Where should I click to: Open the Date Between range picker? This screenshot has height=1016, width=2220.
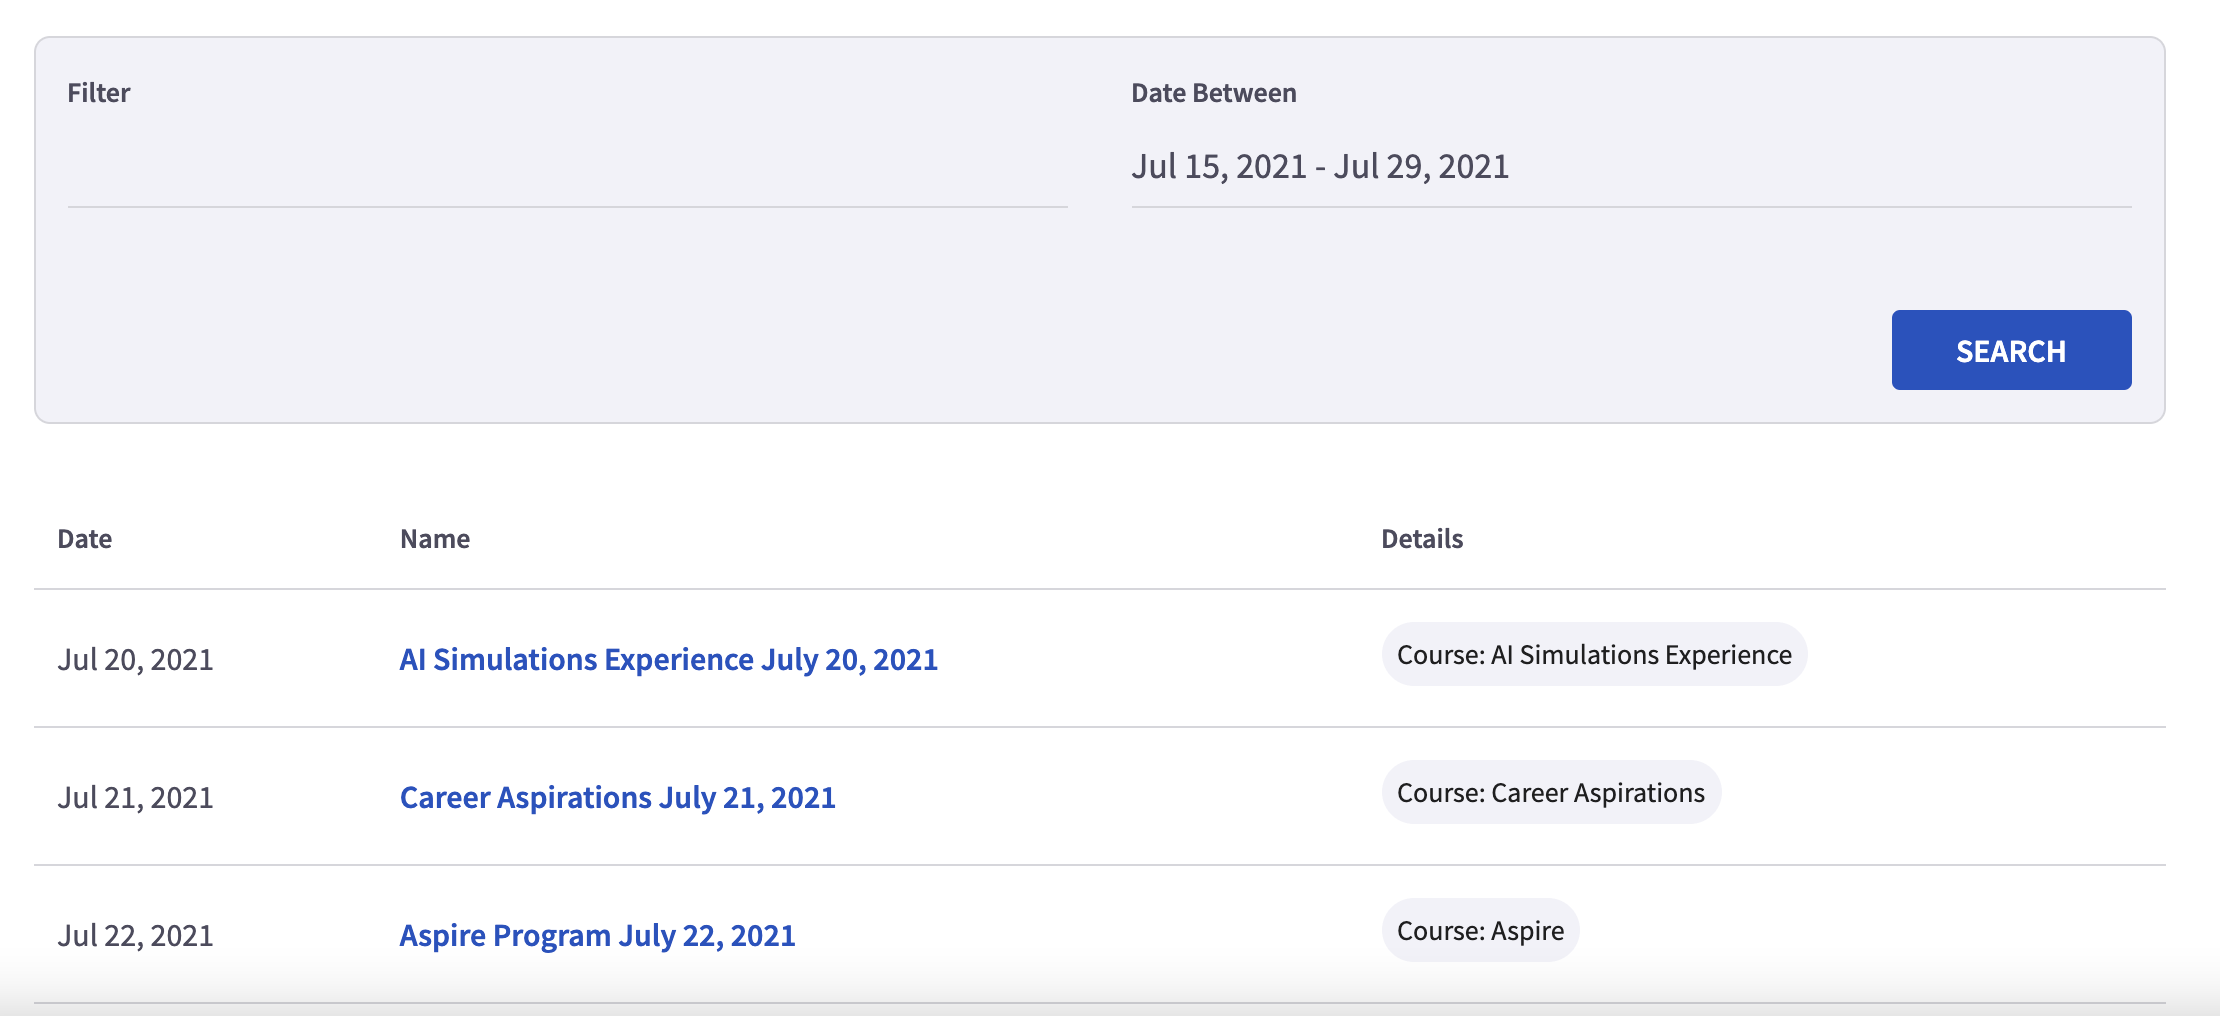point(1630,168)
